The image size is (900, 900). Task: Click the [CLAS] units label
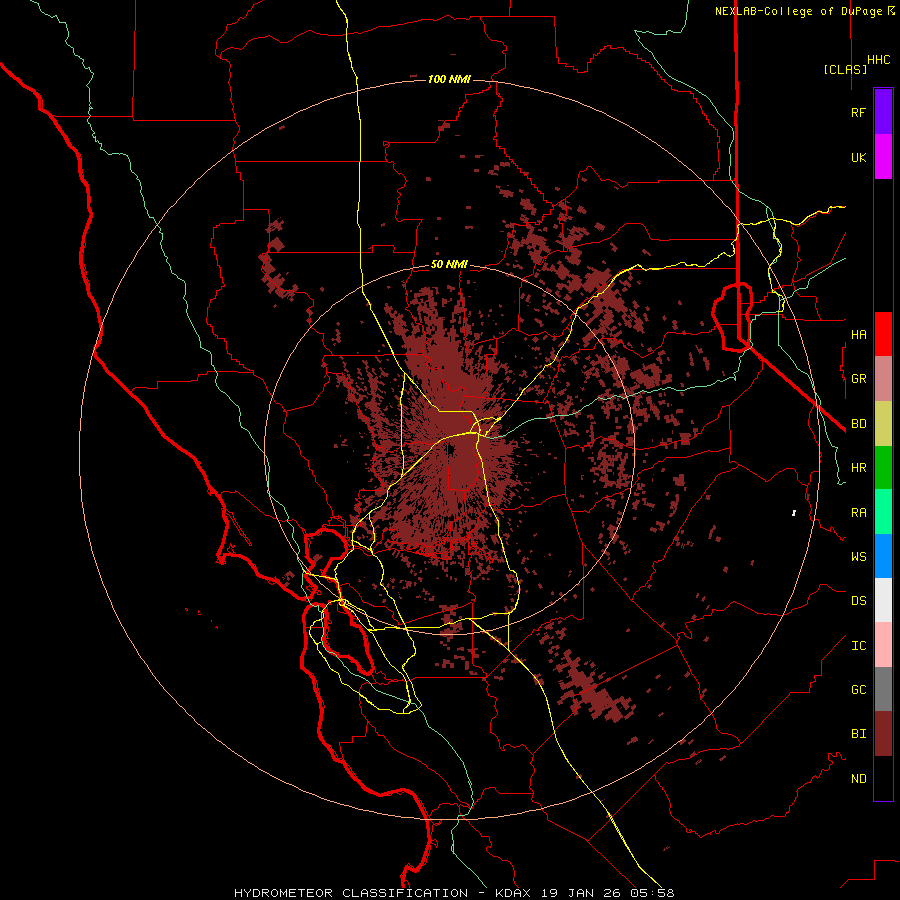point(845,69)
